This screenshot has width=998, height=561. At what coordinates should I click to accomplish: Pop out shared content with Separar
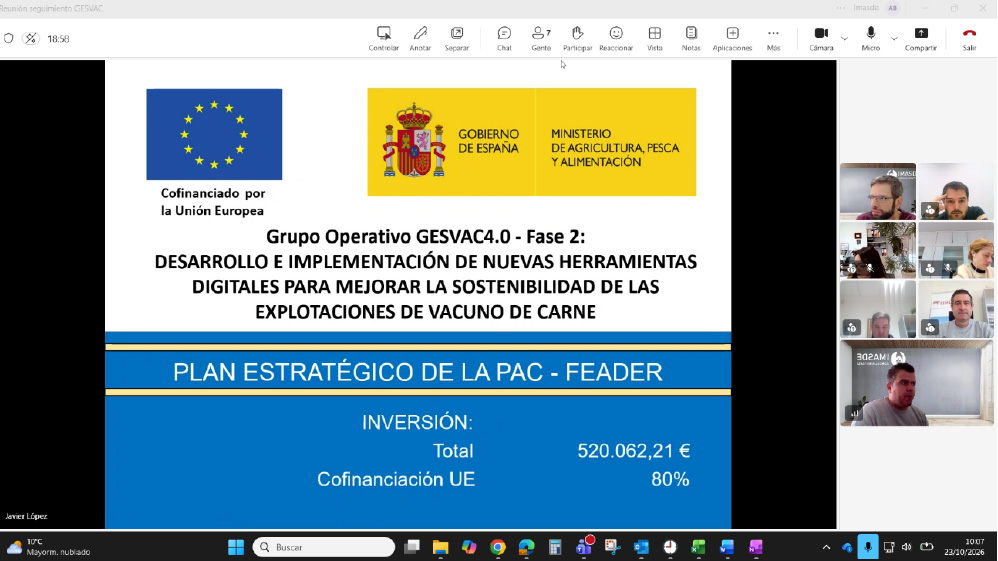tap(456, 38)
